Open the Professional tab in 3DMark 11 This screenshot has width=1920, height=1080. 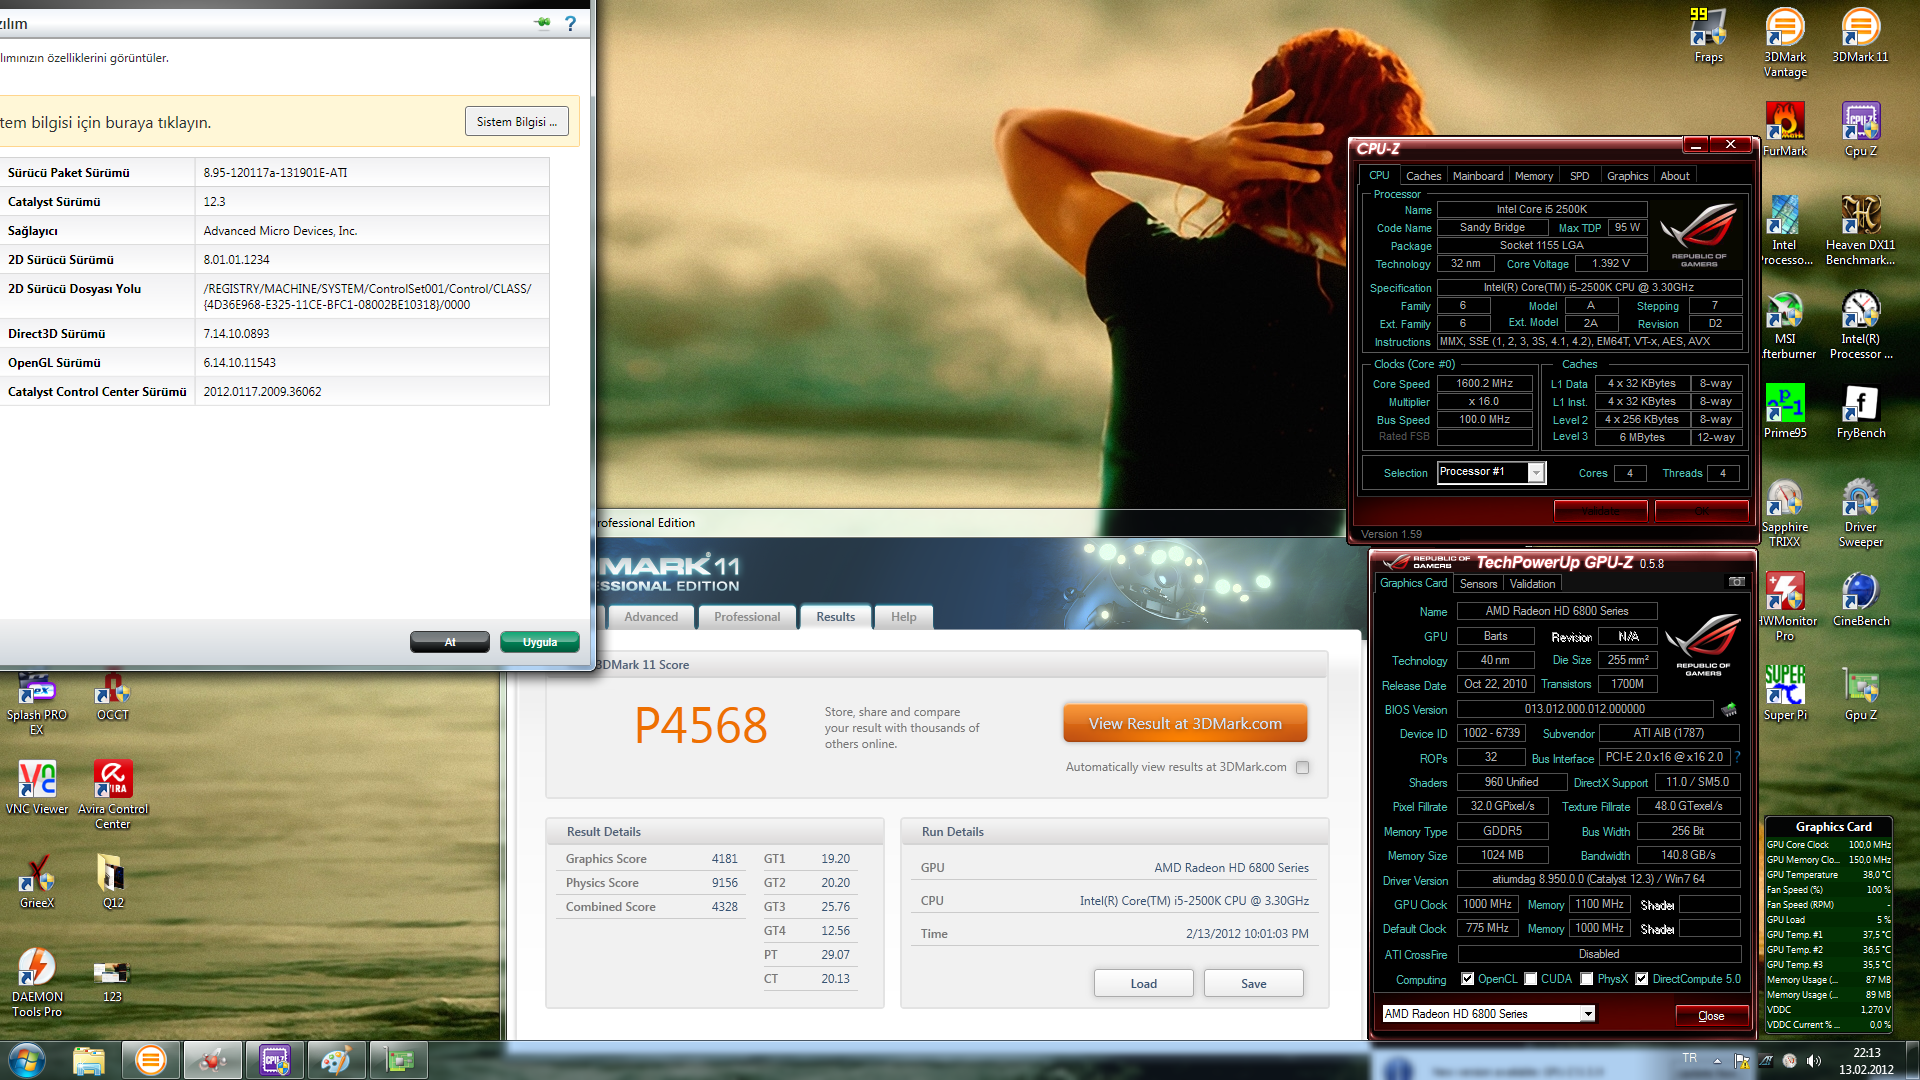coord(747,617)
